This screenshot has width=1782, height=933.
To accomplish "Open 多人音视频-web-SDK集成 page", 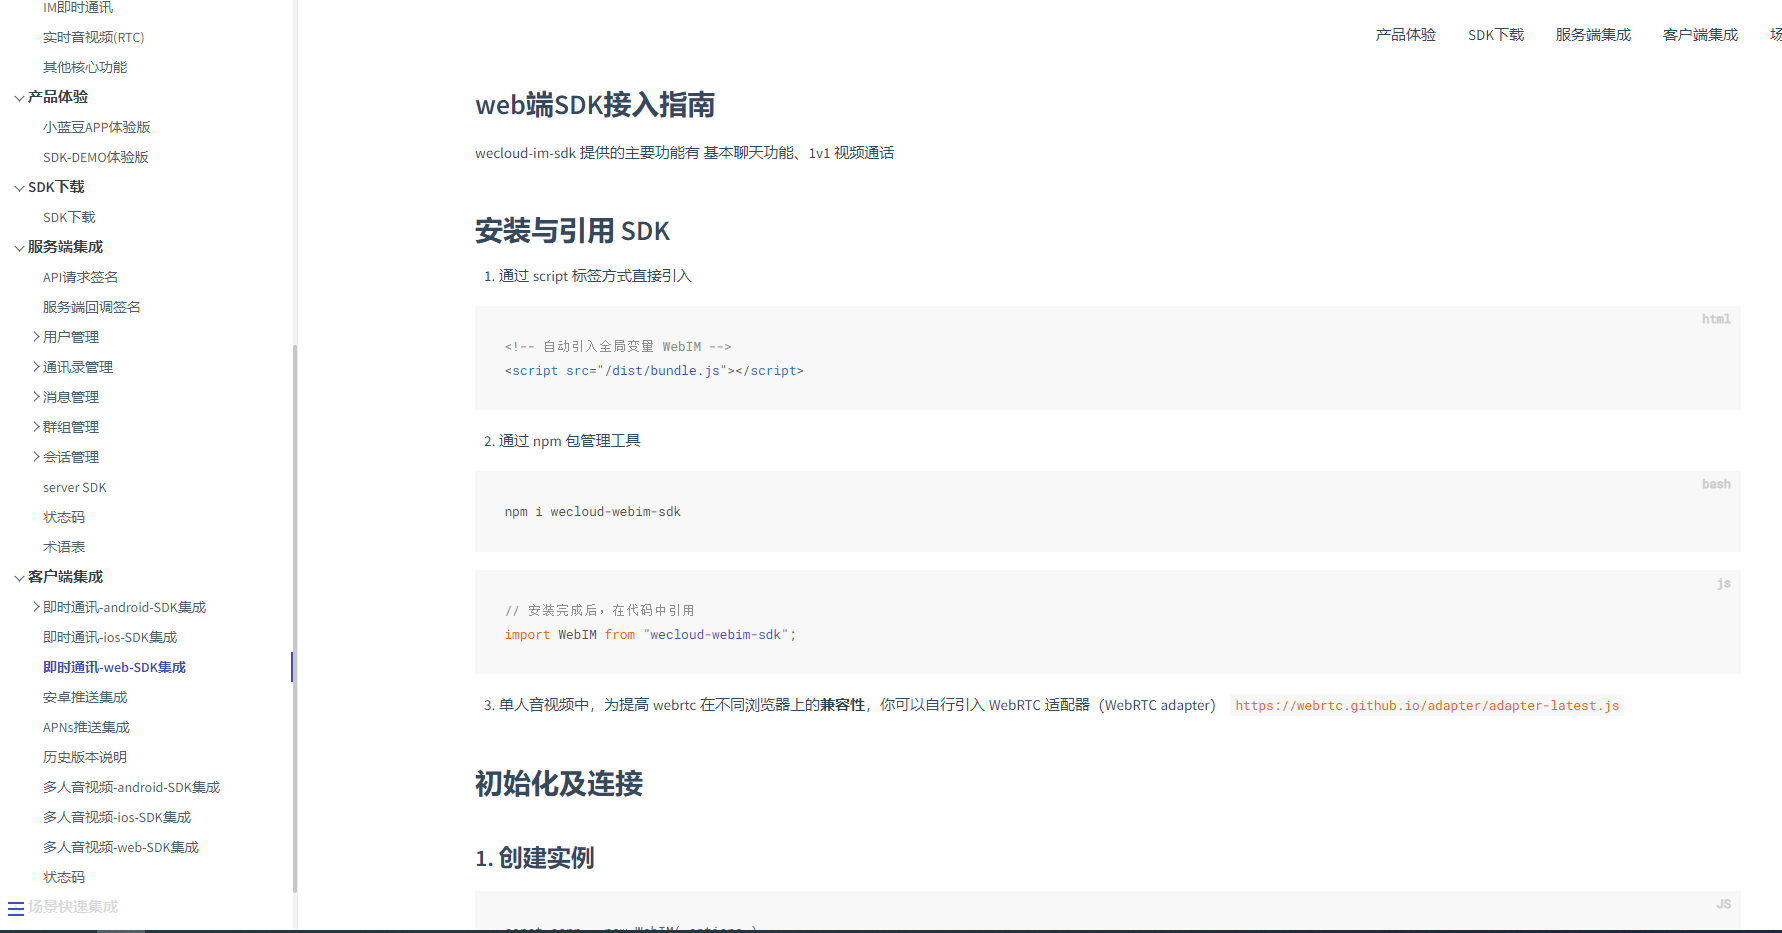I will 121,847.
